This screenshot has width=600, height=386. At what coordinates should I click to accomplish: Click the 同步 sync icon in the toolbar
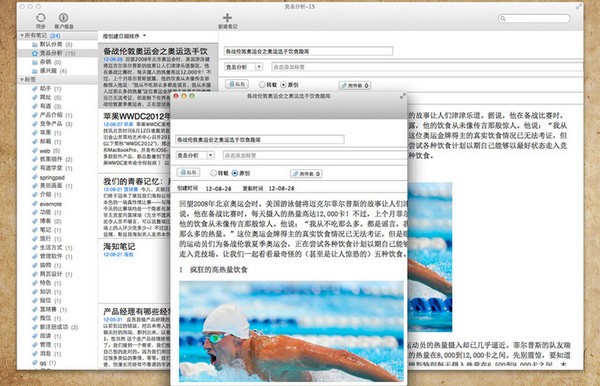pyautogui.click(x=41, y=18)
